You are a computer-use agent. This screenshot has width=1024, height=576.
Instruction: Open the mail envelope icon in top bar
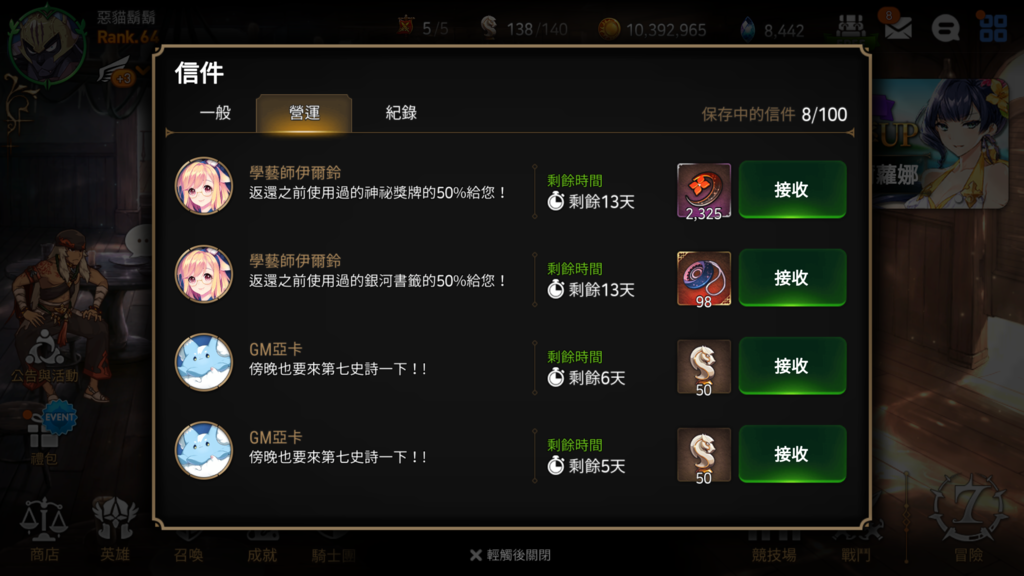click(898, 27)
